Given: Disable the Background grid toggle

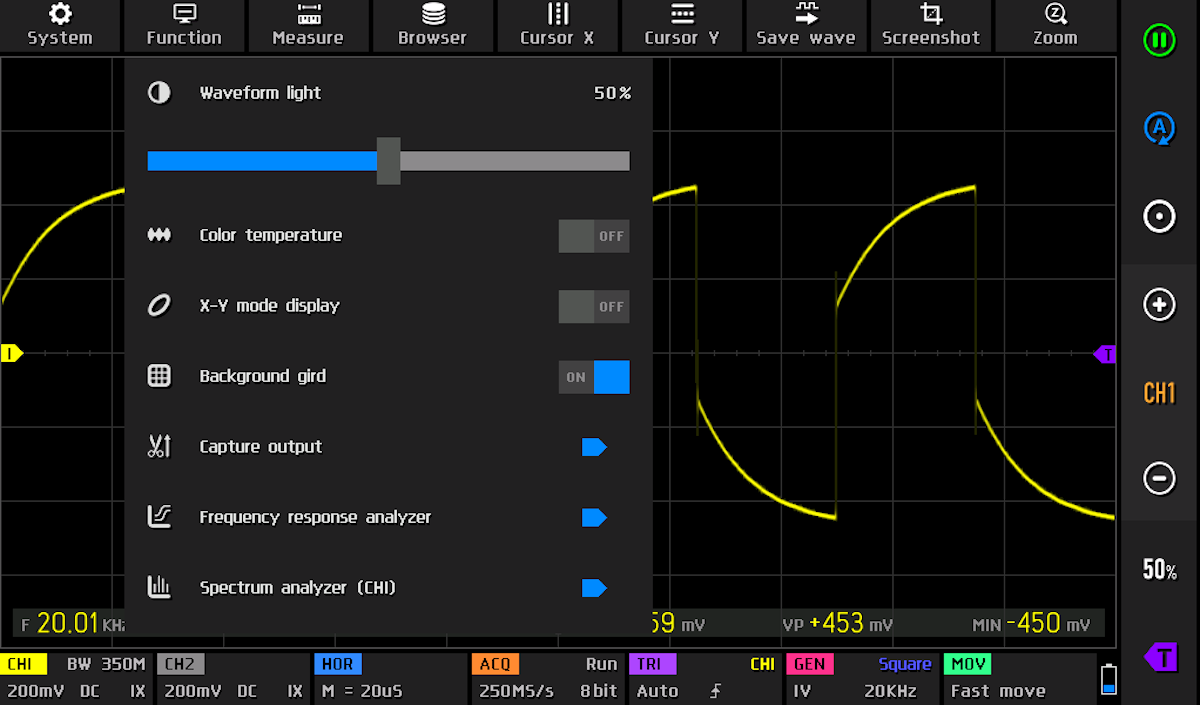Looking at the screenshot, I should 594,377.
